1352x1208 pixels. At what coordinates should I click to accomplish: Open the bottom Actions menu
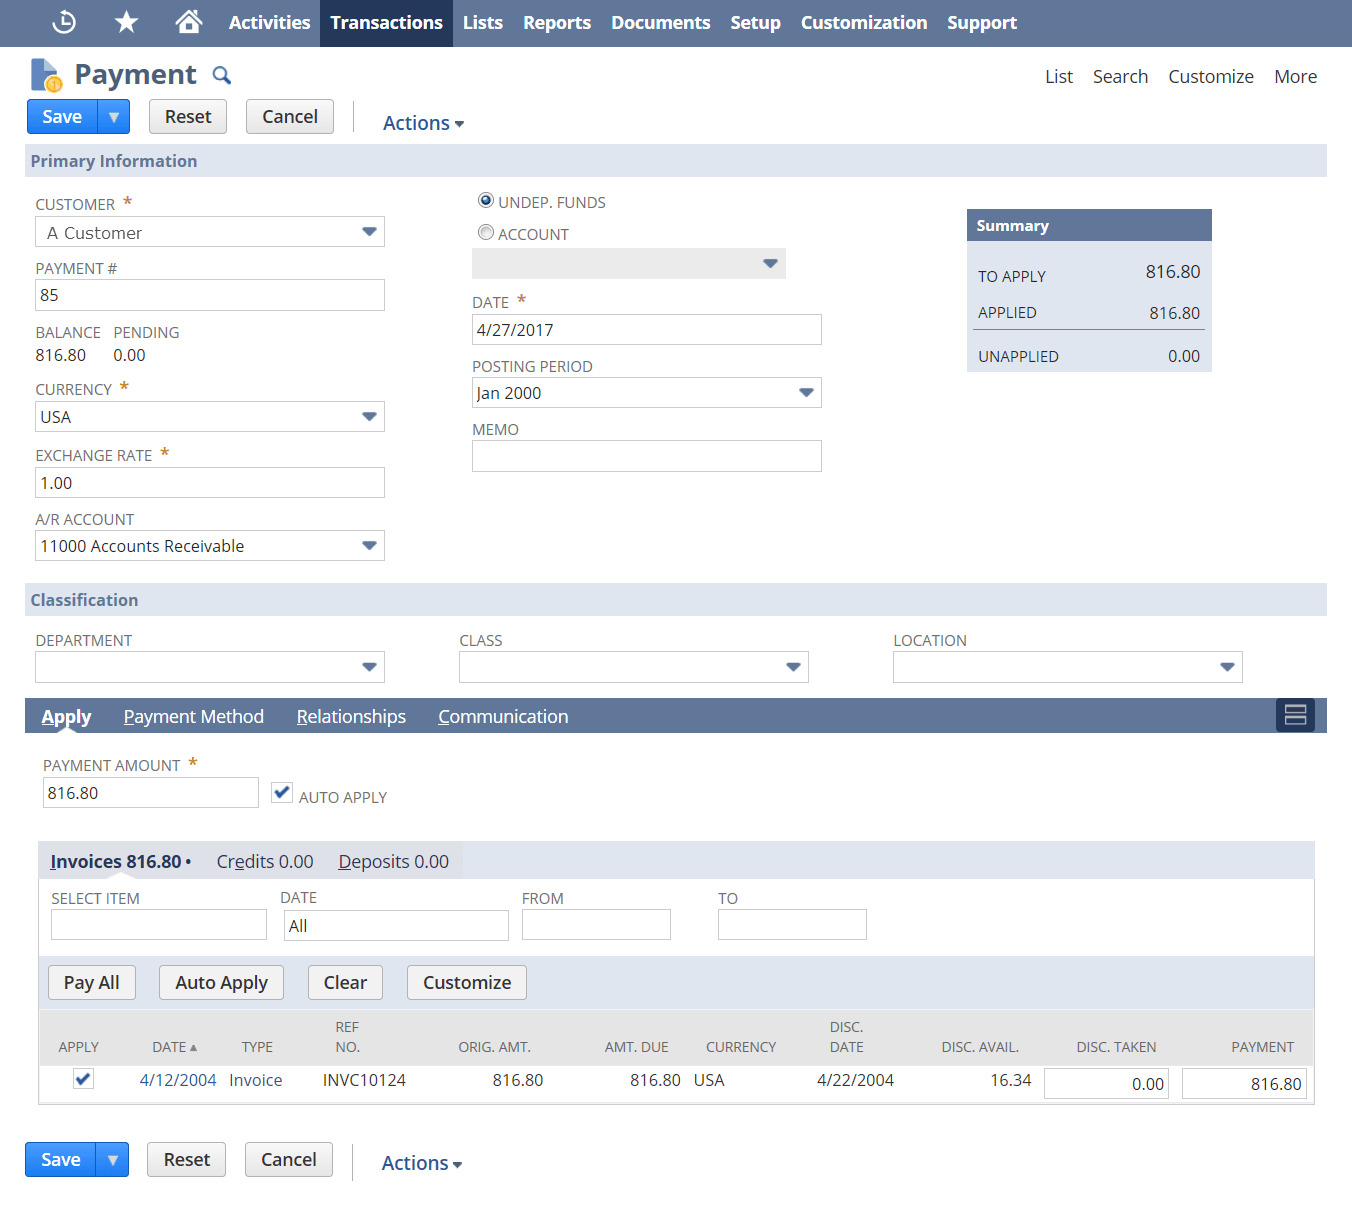pyautogui.click(x=421, y=1163)
